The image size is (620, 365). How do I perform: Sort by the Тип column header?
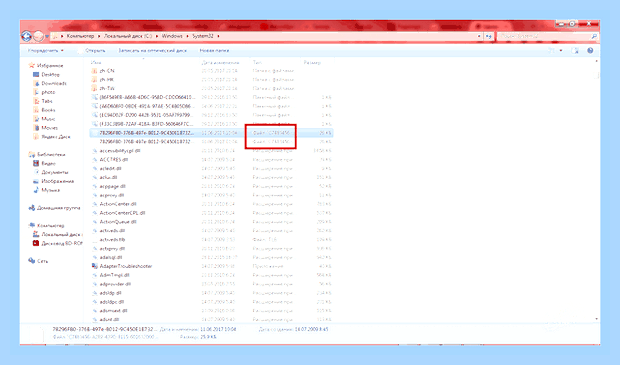(257, 62)
